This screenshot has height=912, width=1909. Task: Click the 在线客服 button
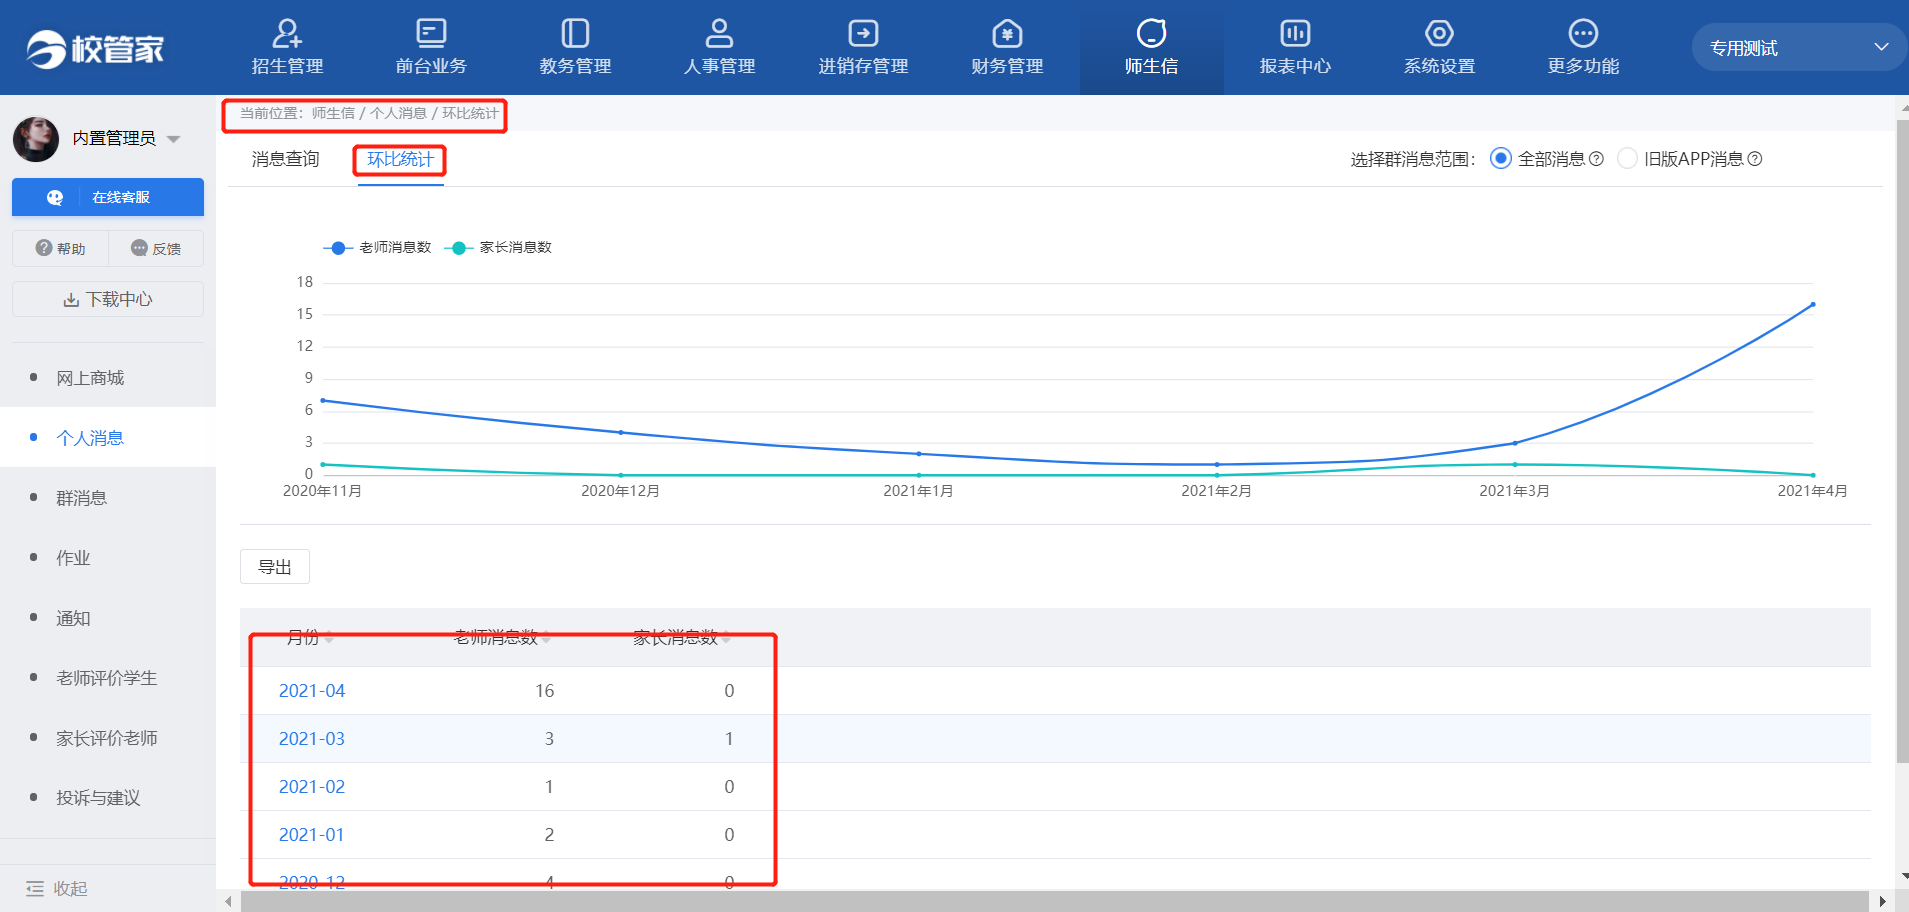click(108, 197)
